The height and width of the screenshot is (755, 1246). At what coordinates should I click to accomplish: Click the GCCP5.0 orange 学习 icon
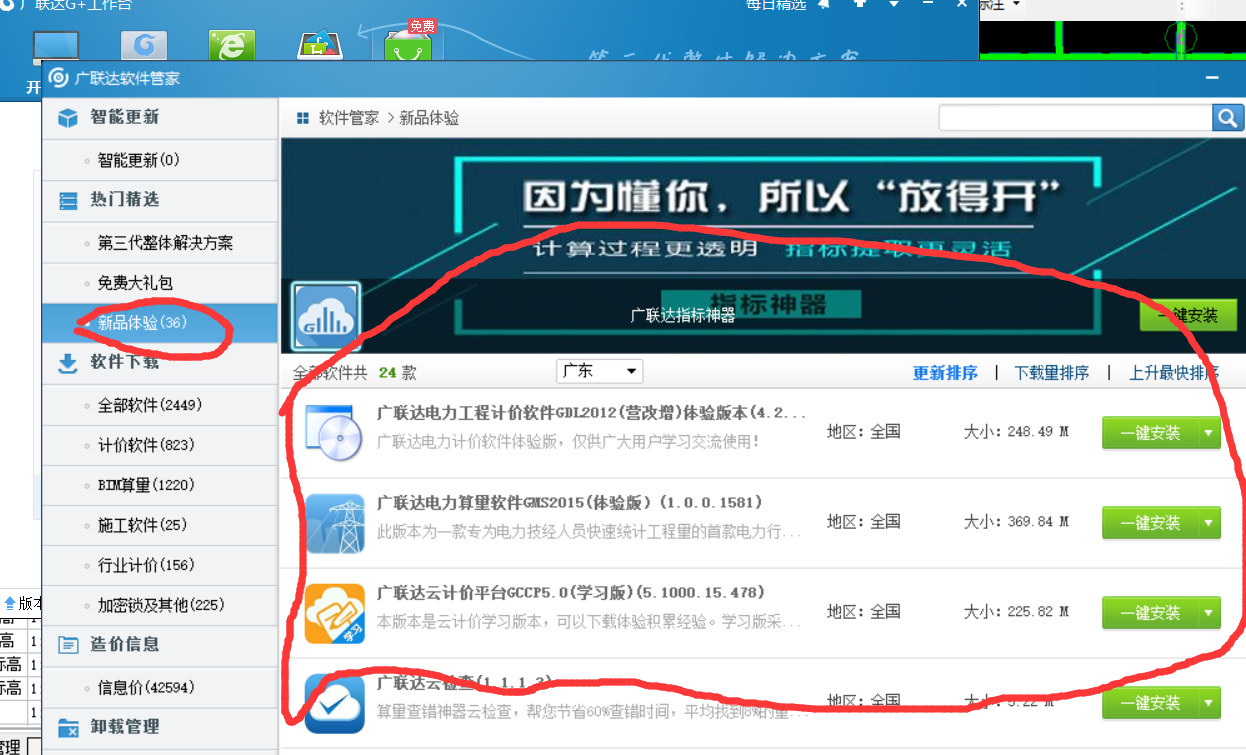point(334,613)
